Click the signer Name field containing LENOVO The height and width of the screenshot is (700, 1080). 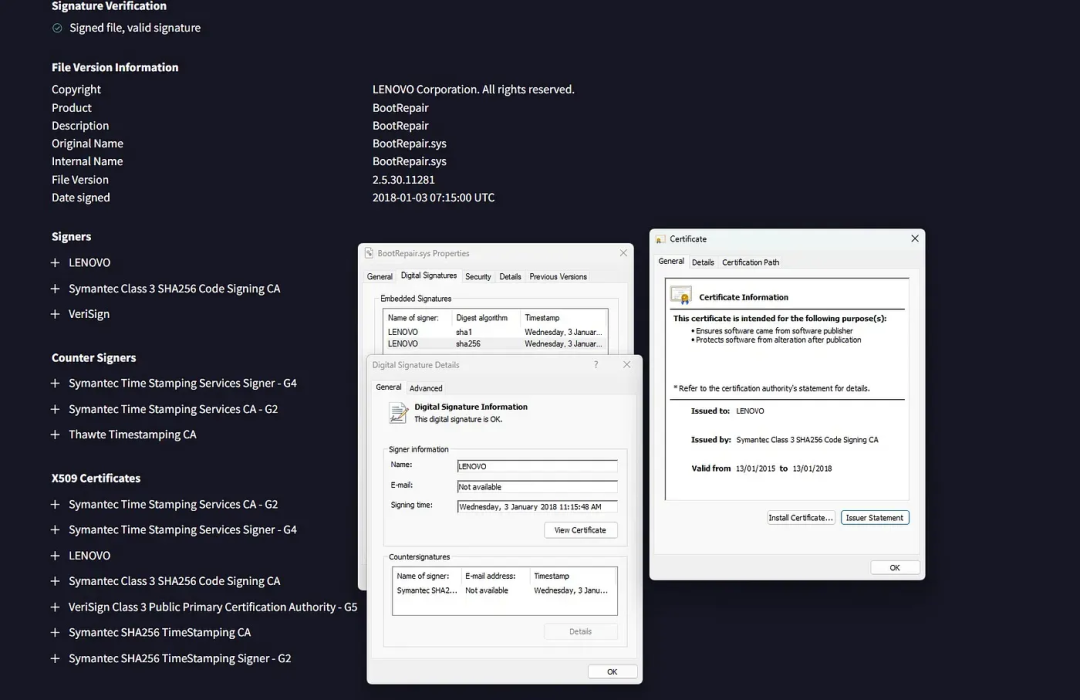[537, 466]
